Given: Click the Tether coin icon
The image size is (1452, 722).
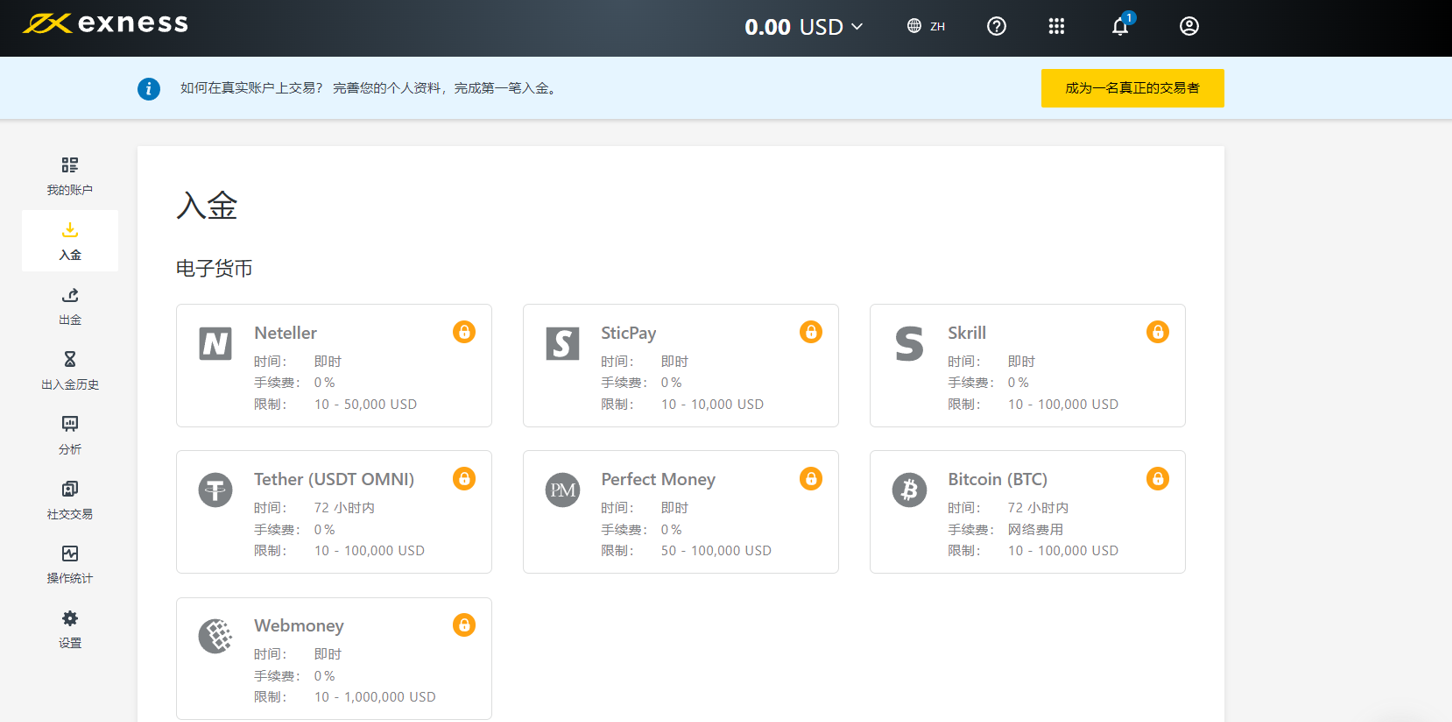Looking at the screenshot, I should 215,490.
